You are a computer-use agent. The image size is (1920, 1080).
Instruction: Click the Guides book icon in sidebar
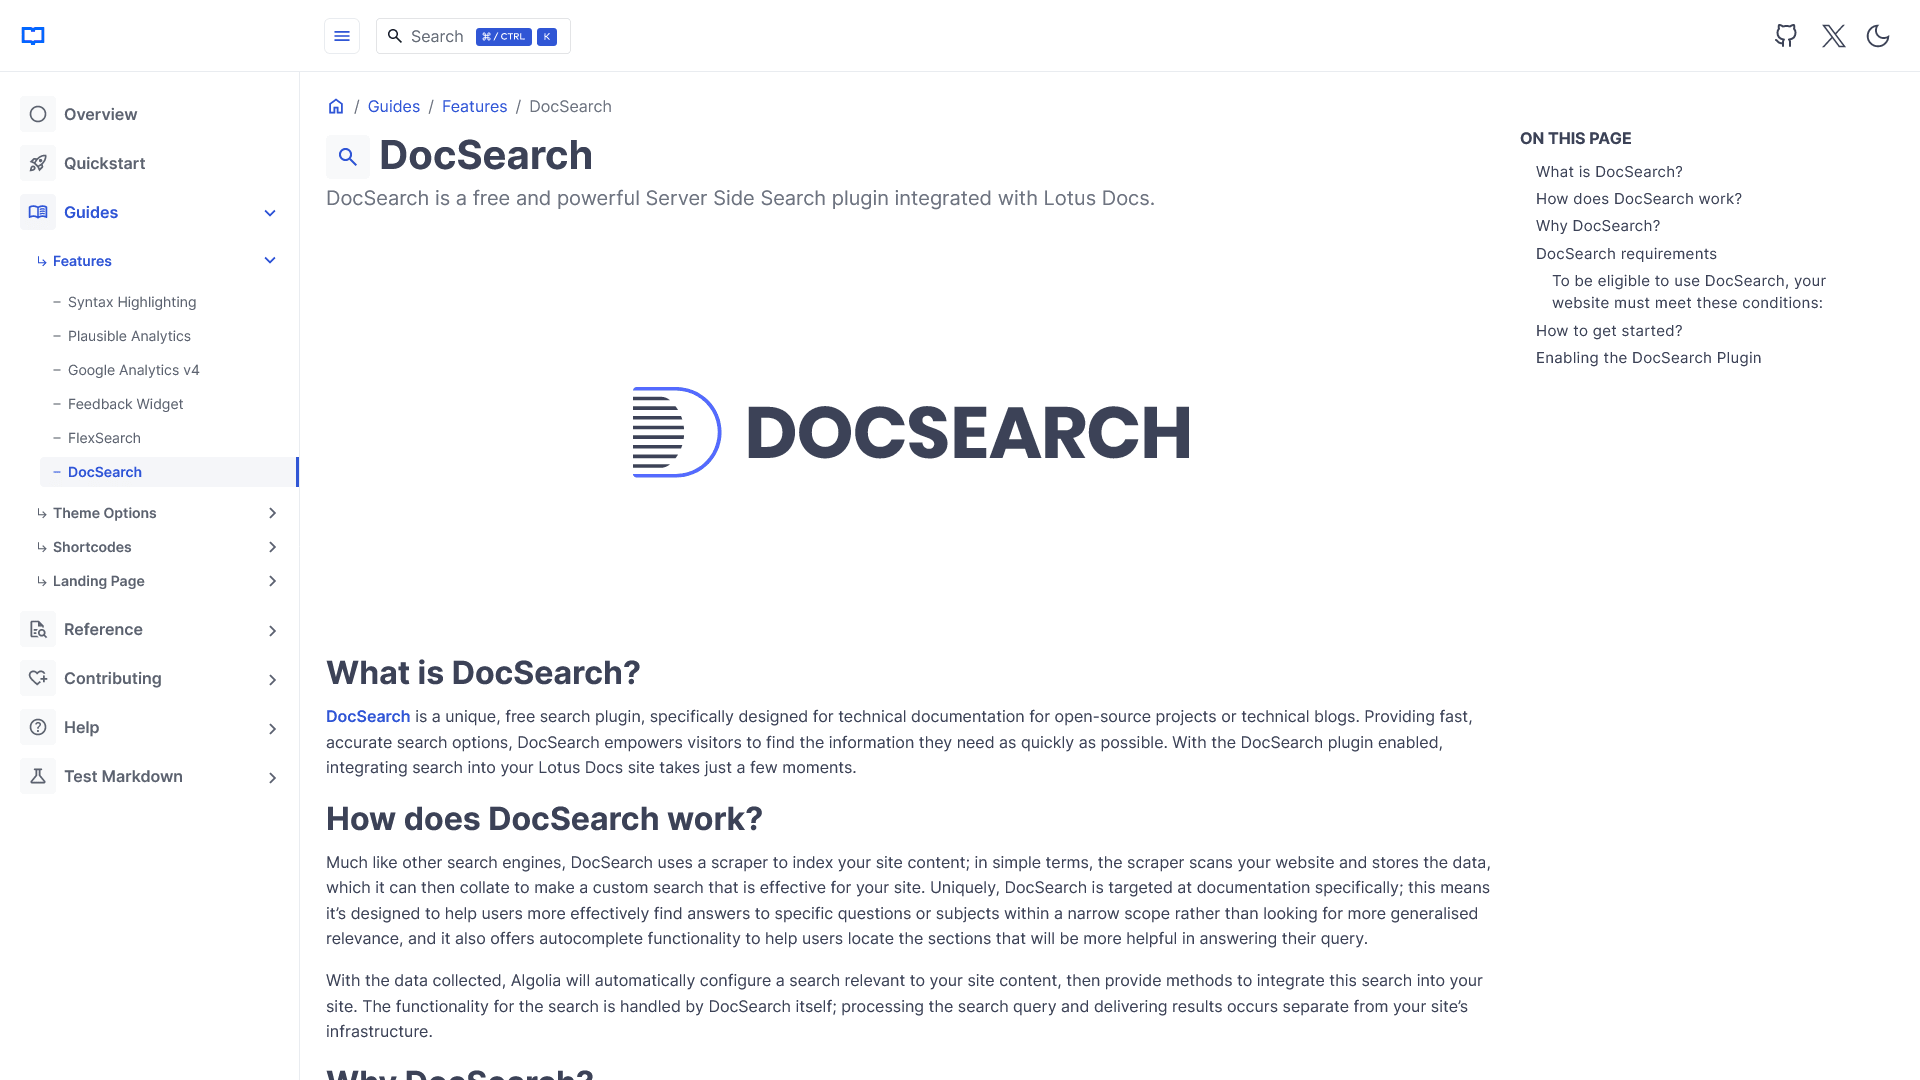point(37,212)
